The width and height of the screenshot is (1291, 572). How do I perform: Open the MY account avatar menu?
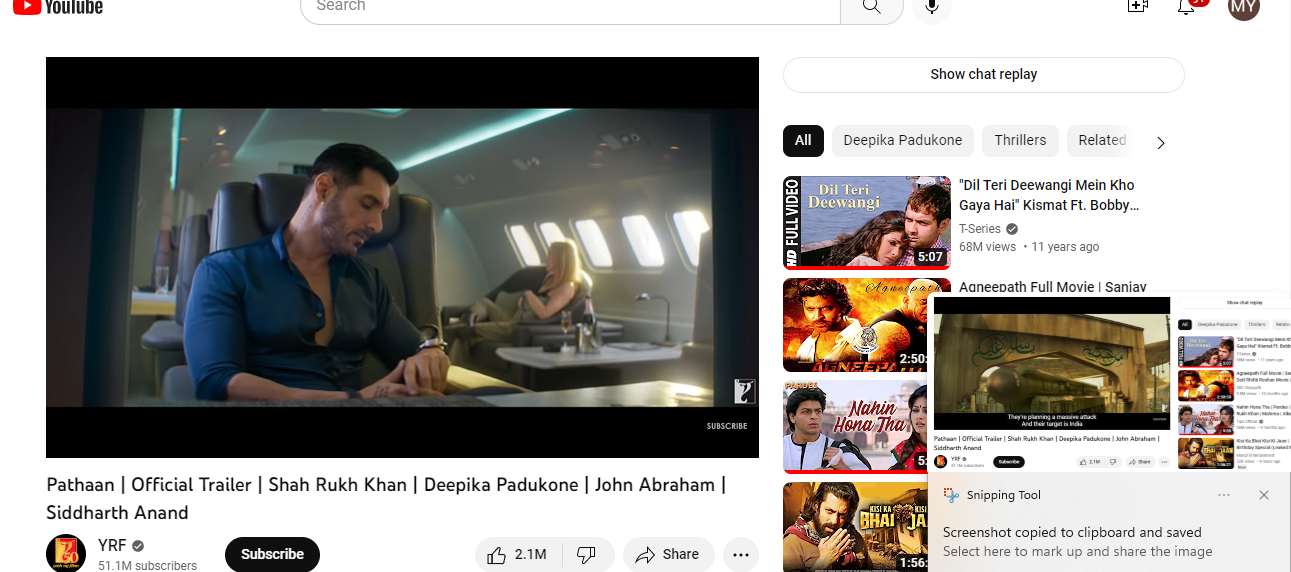click(1244, 7)
